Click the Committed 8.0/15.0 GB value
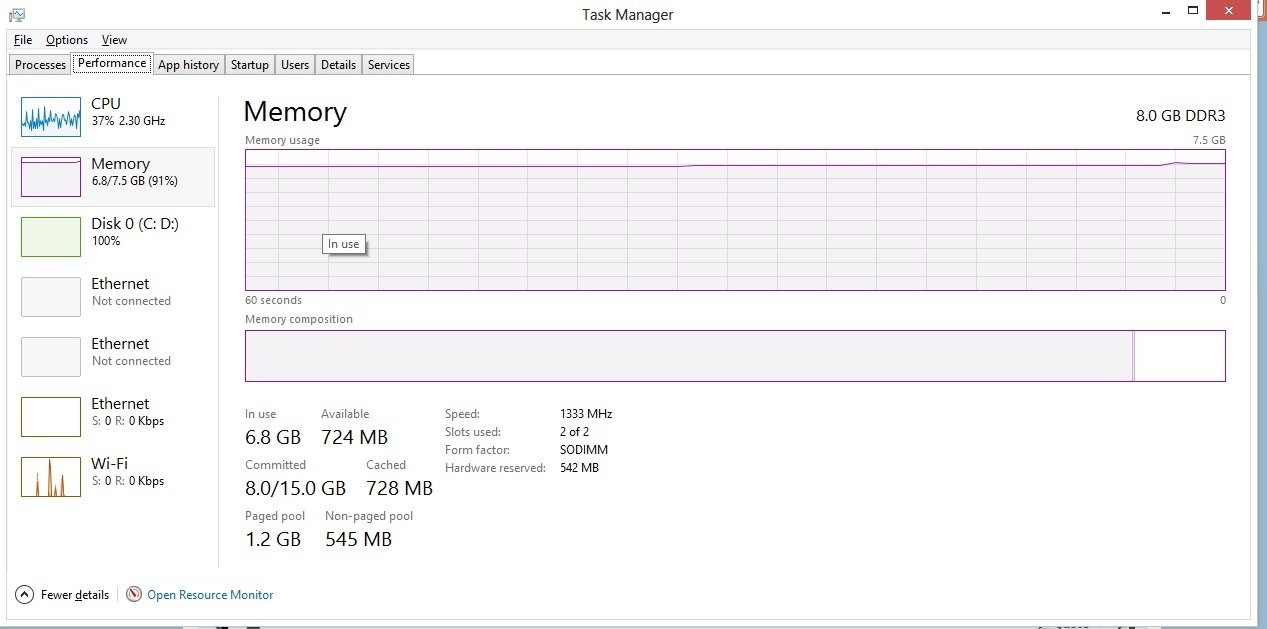The width and height of the screenshot is (1267, 629). (x=295, y=488)
